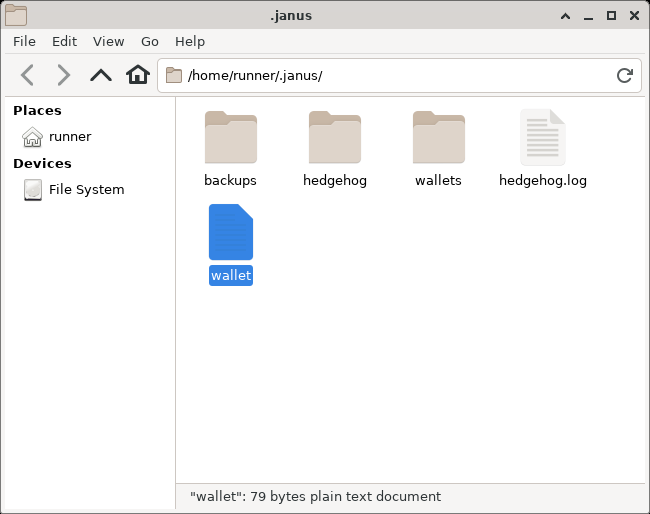
Task: Click the status bar text about wallet
Action: (x=315, y=496)
